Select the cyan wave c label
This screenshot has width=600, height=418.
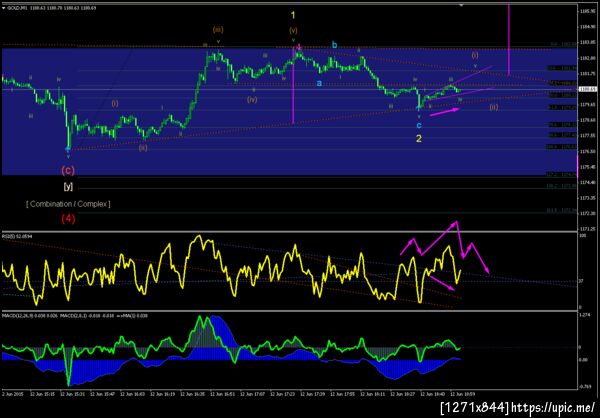pyautogui.click(x=419, y=125)
